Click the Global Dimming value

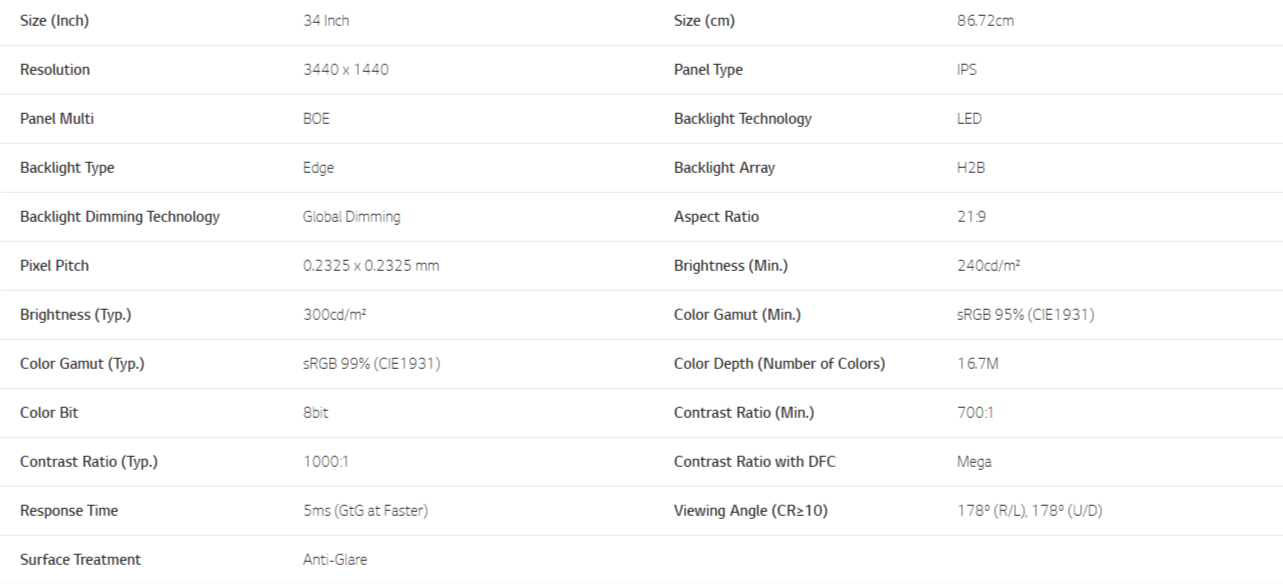(x=352, y=217)
